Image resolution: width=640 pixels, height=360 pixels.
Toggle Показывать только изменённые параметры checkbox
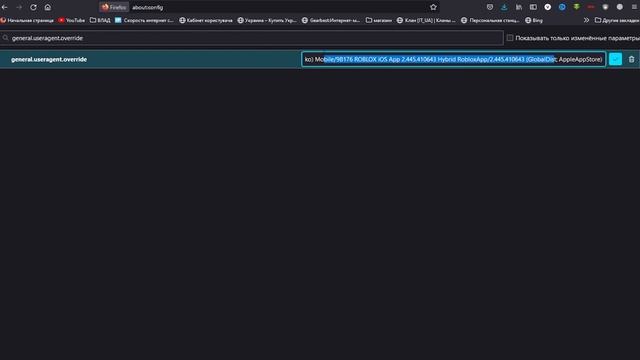510,38
